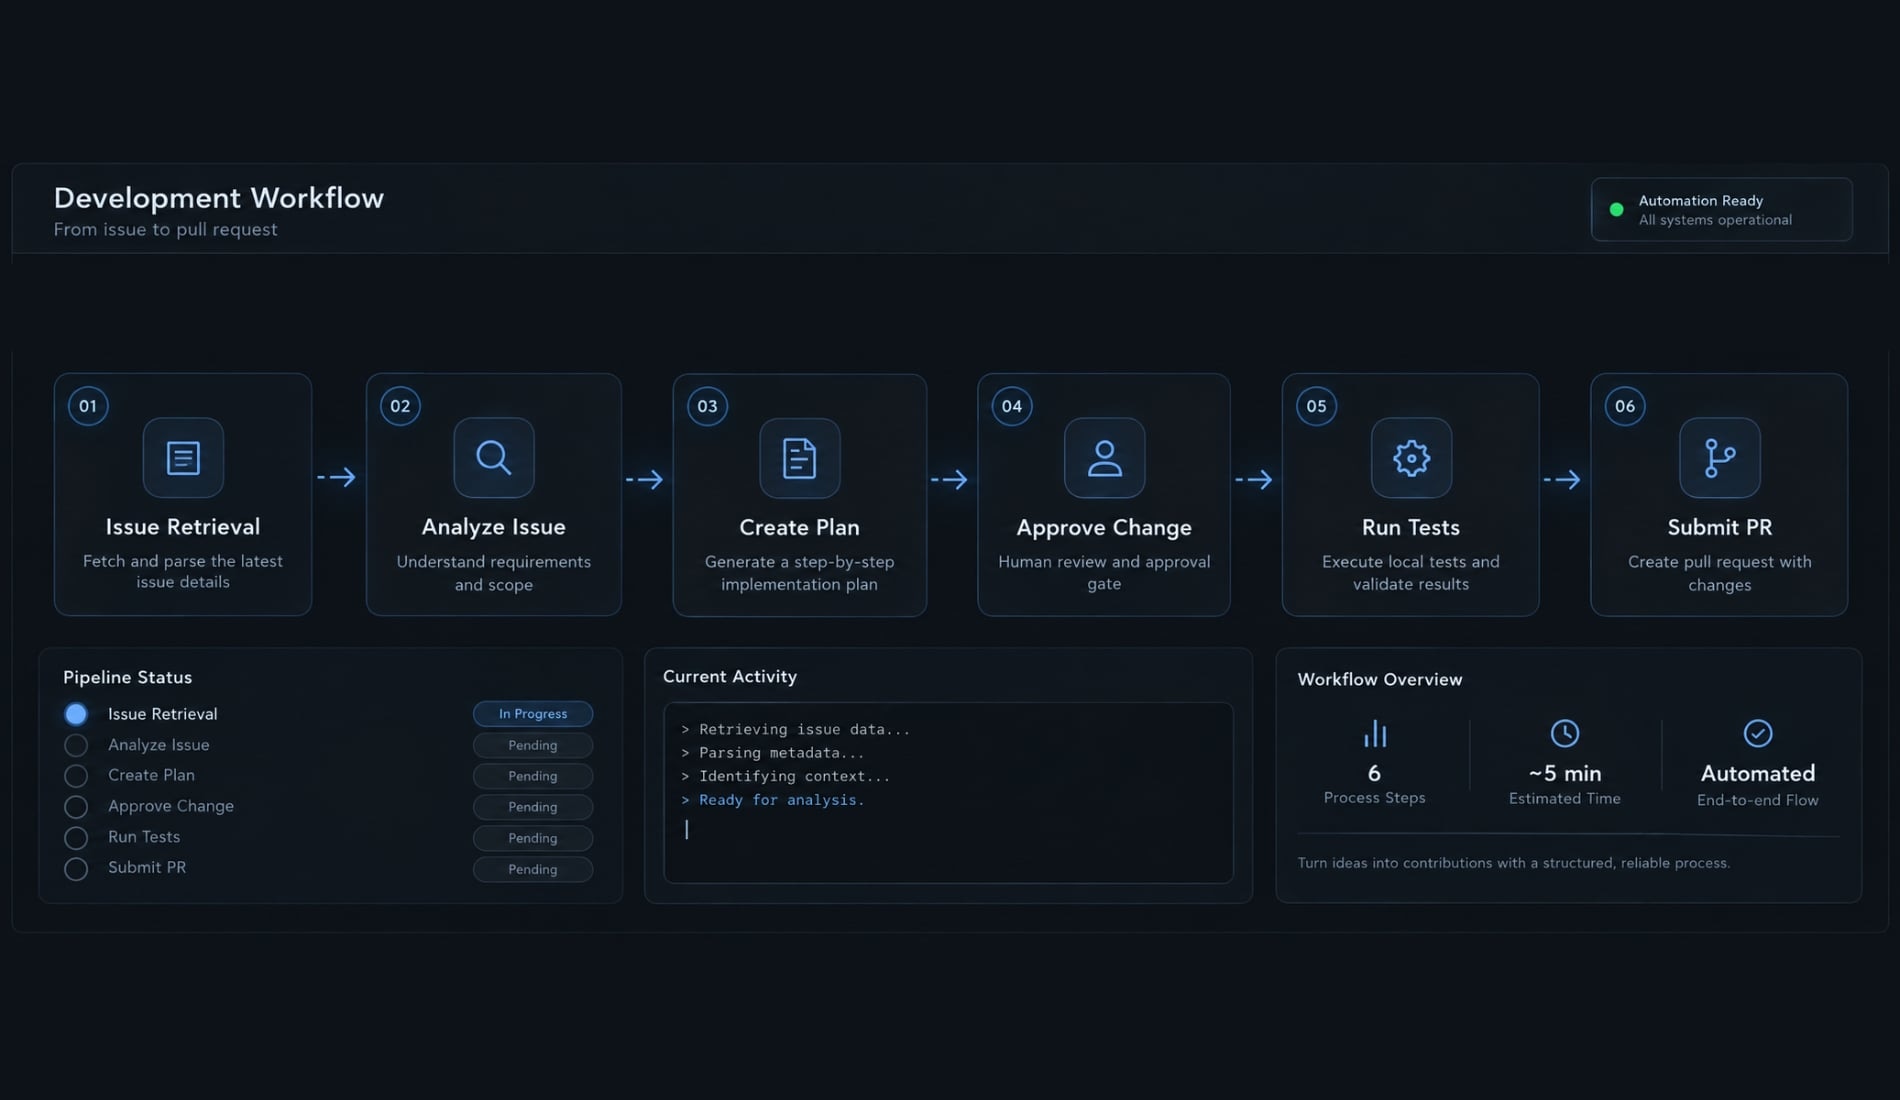Click the 04 step number badge
Image resolution: width=1900 pixels, height=1100 pixels.
tap(1012, 406)
